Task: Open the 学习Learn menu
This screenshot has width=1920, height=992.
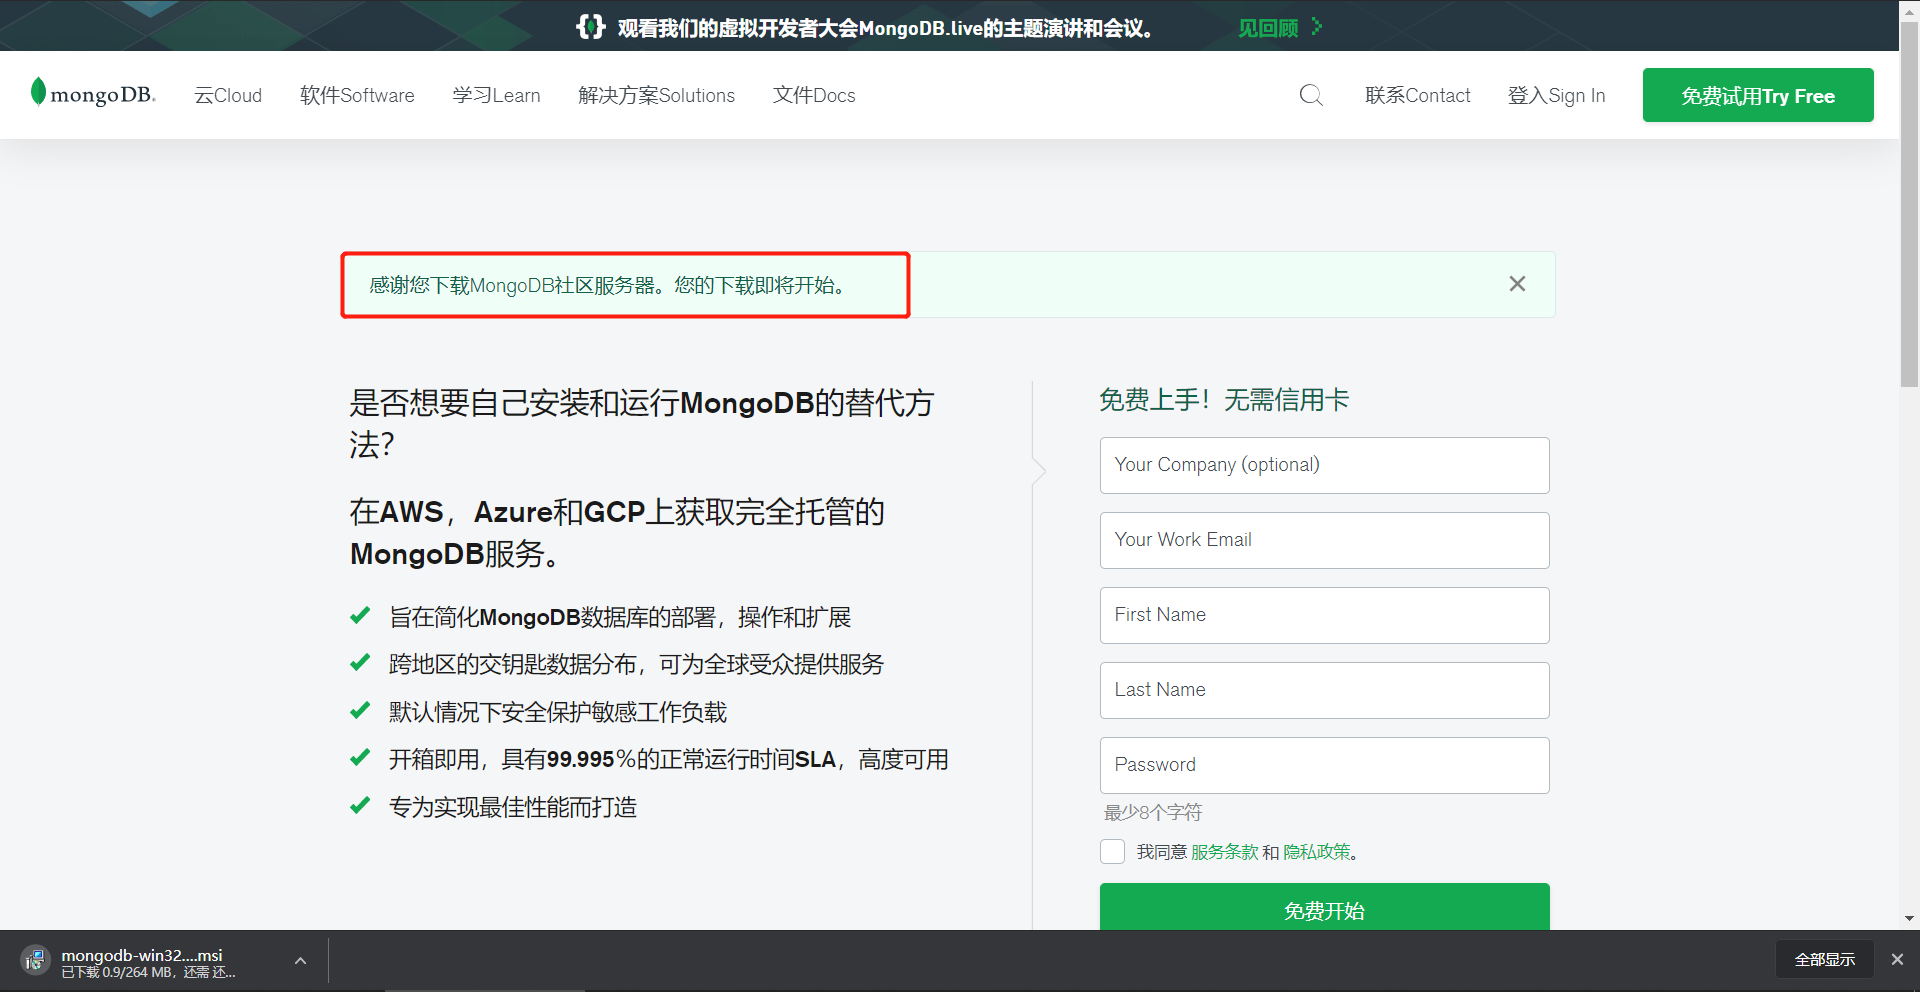Action: click(496, 95)
